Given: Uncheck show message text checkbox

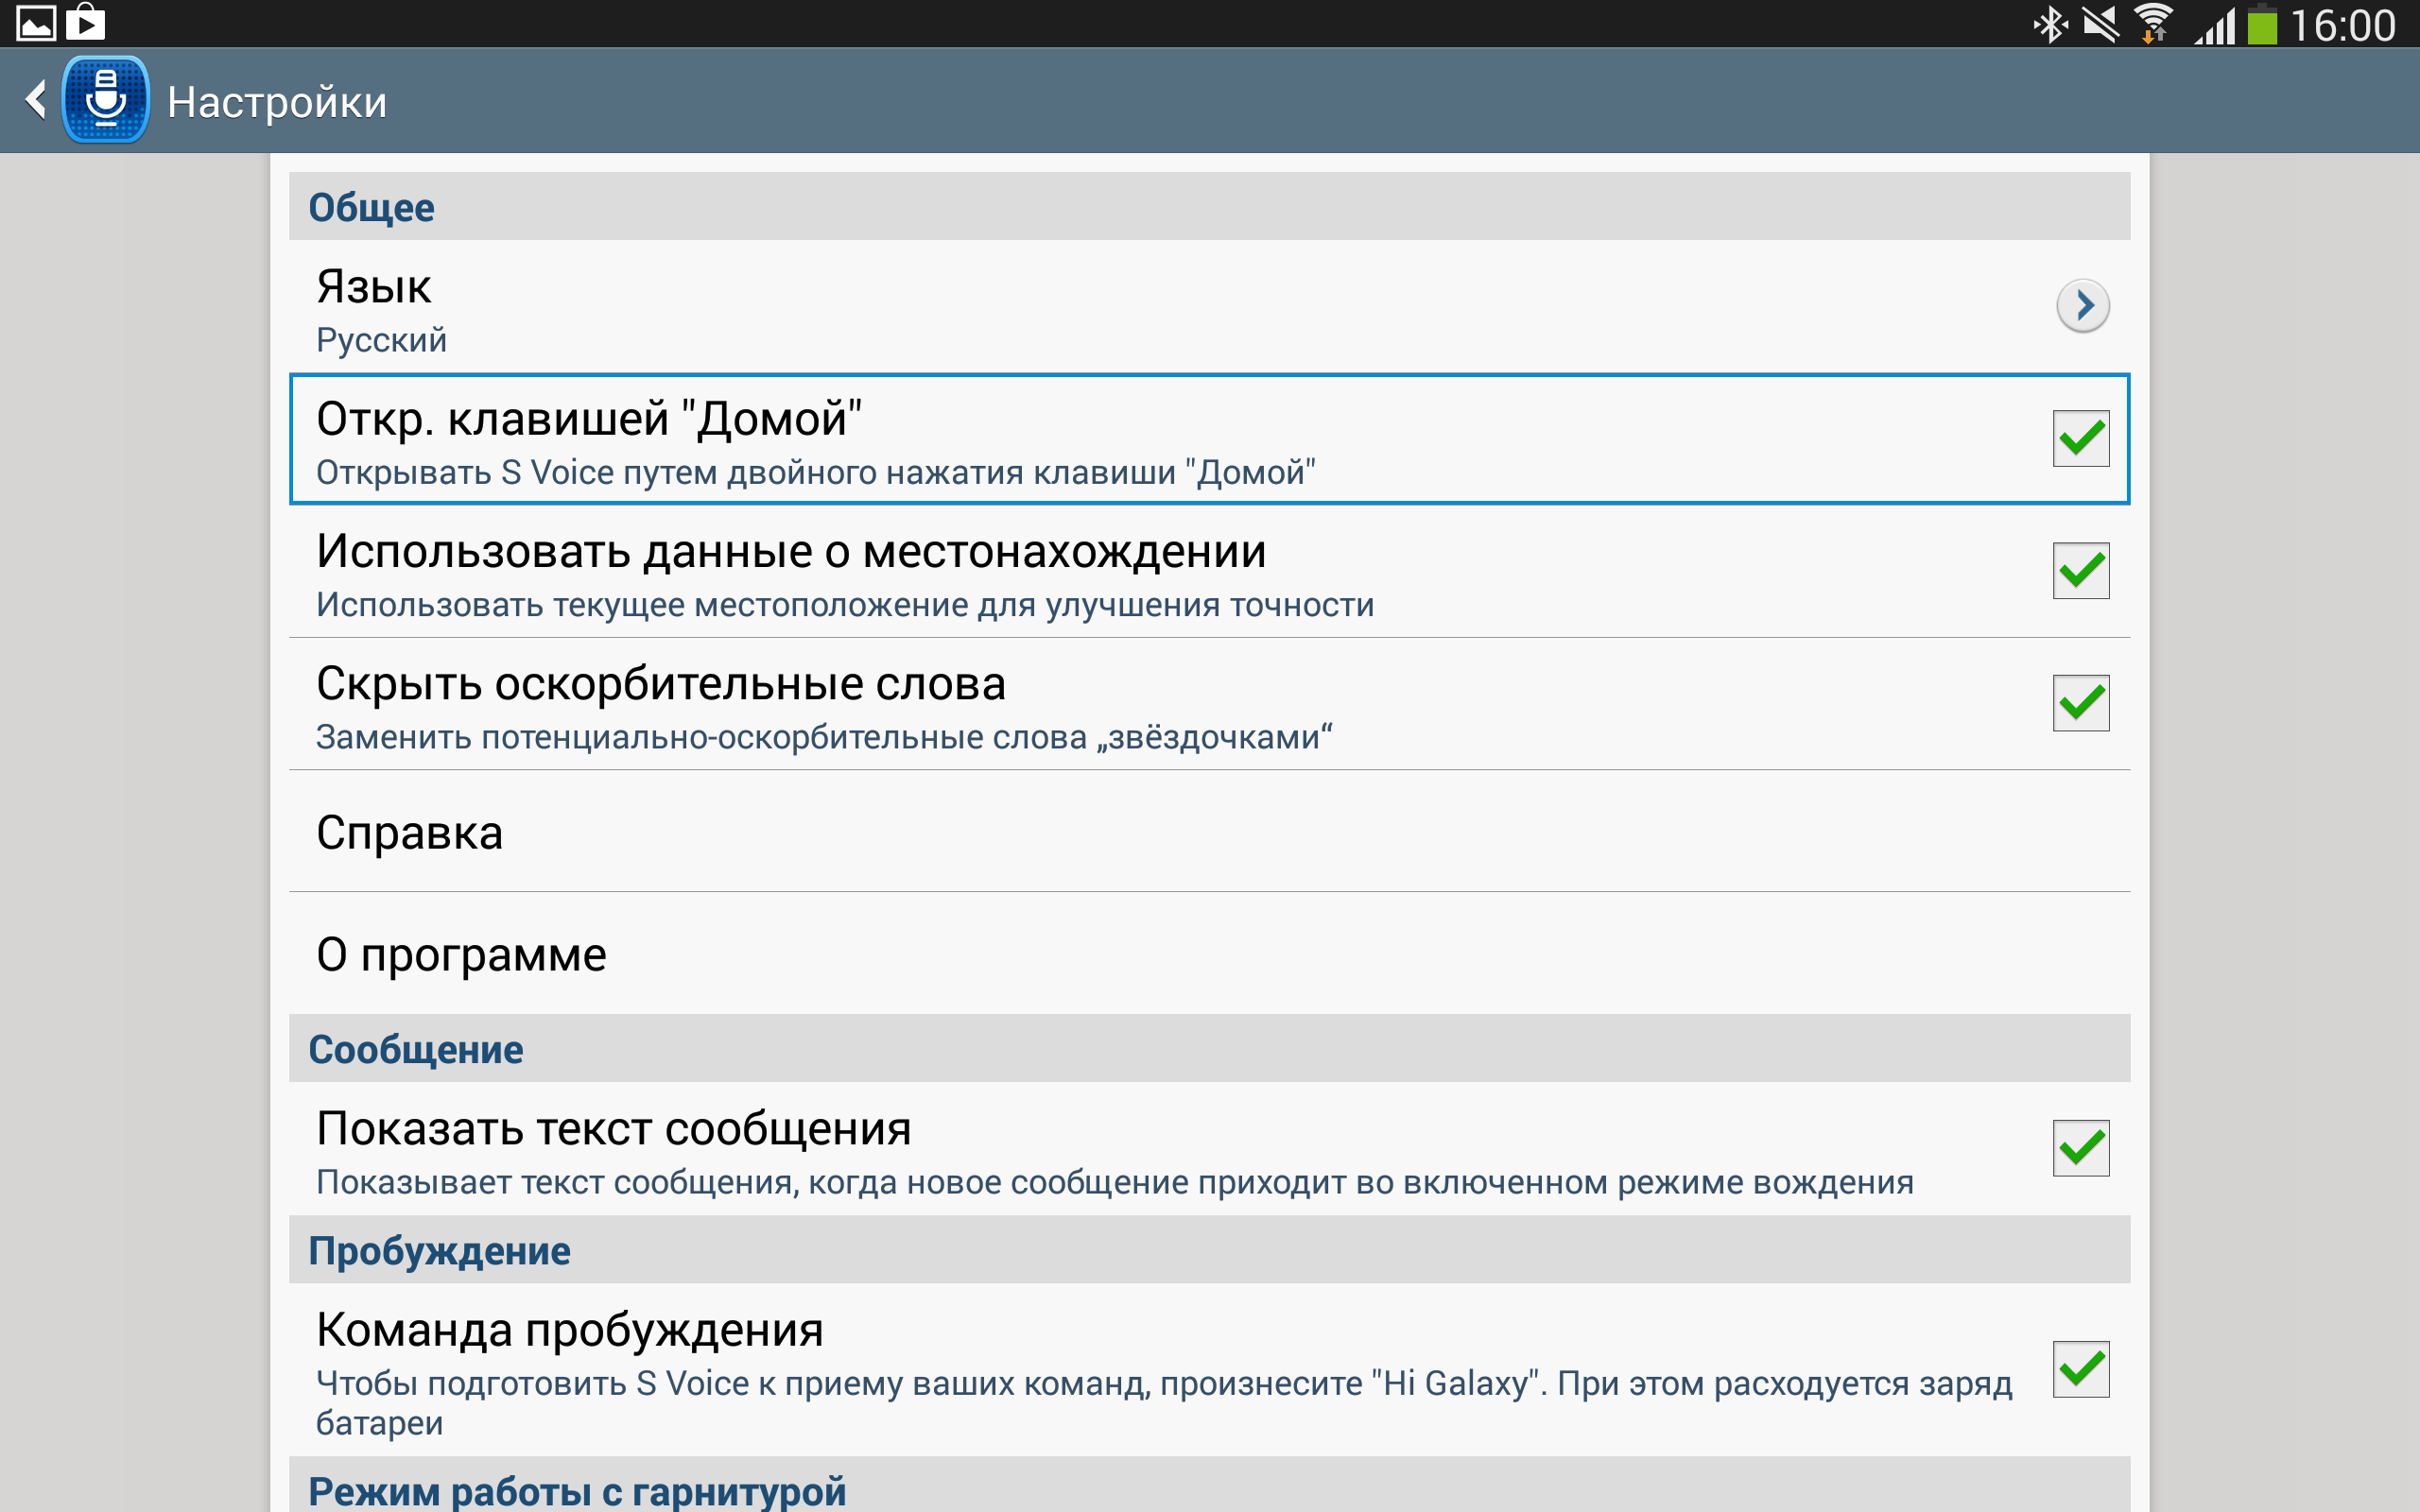Looking at the screenshot, I should tap(2080, 1148).
